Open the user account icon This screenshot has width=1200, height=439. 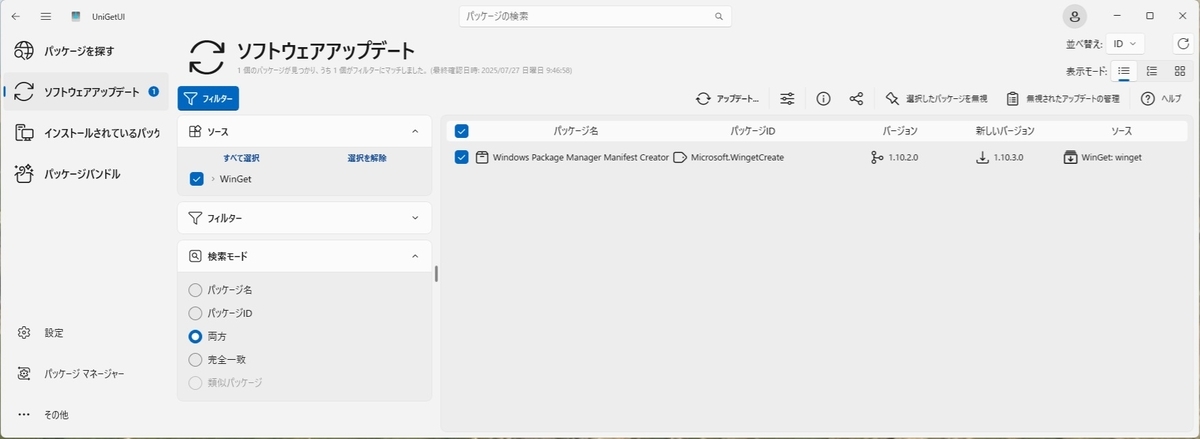point(1074,16)
